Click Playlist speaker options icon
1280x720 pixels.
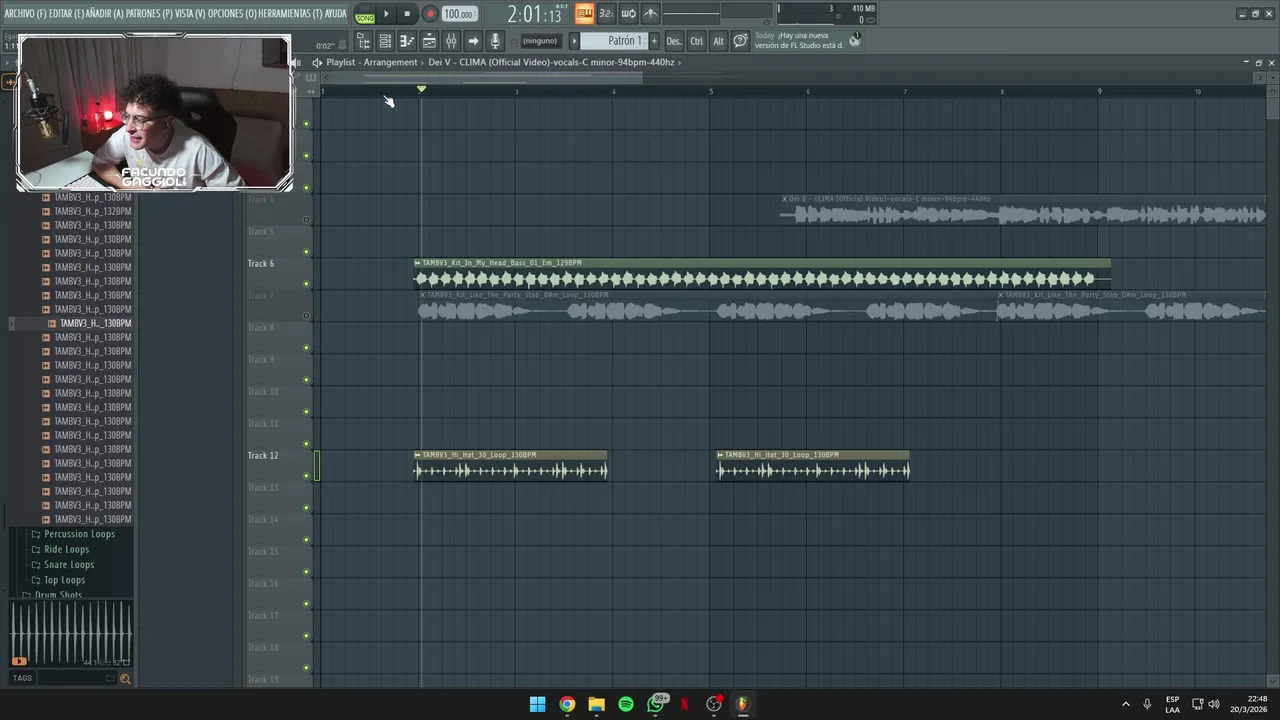point(317,62)
